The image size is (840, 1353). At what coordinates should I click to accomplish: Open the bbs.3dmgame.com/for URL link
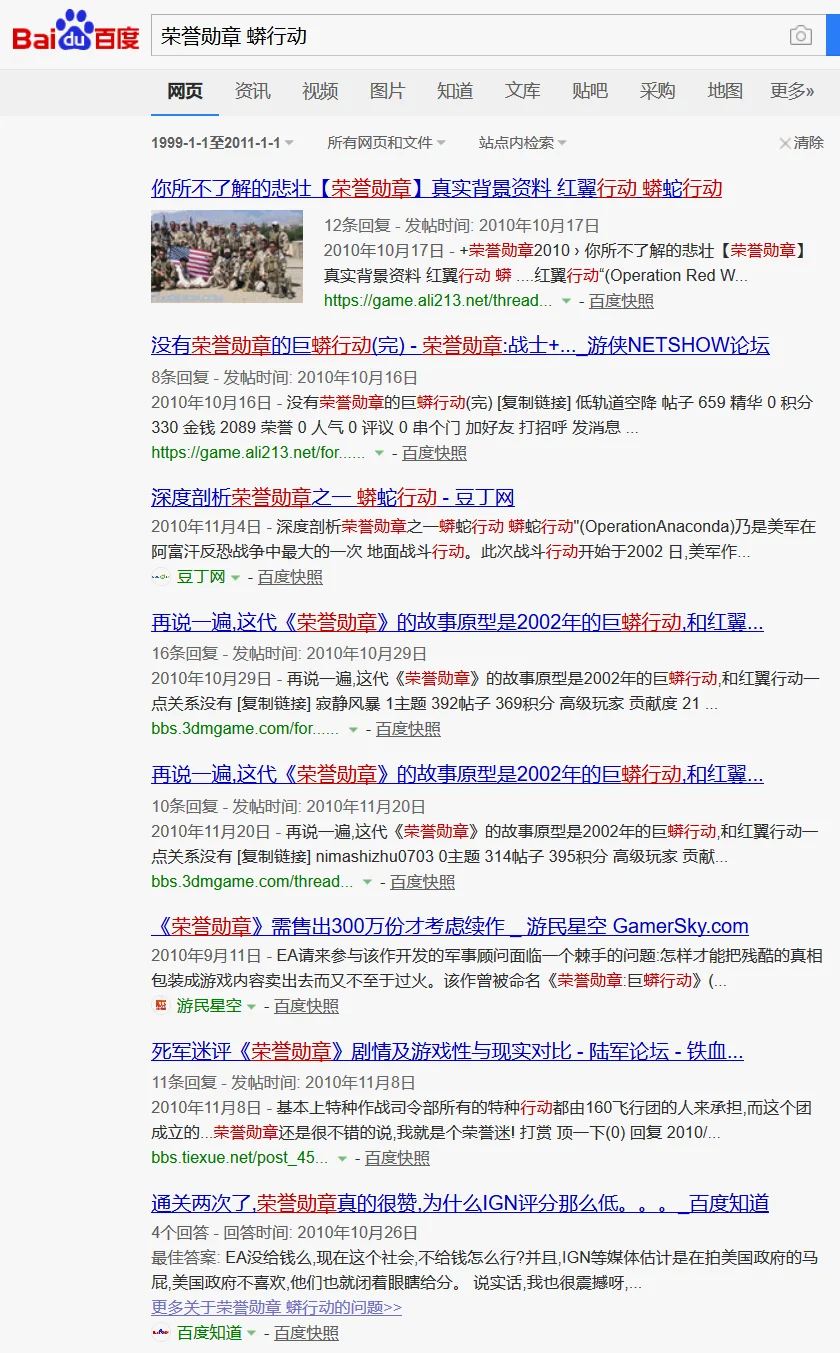tap(245, 728)
